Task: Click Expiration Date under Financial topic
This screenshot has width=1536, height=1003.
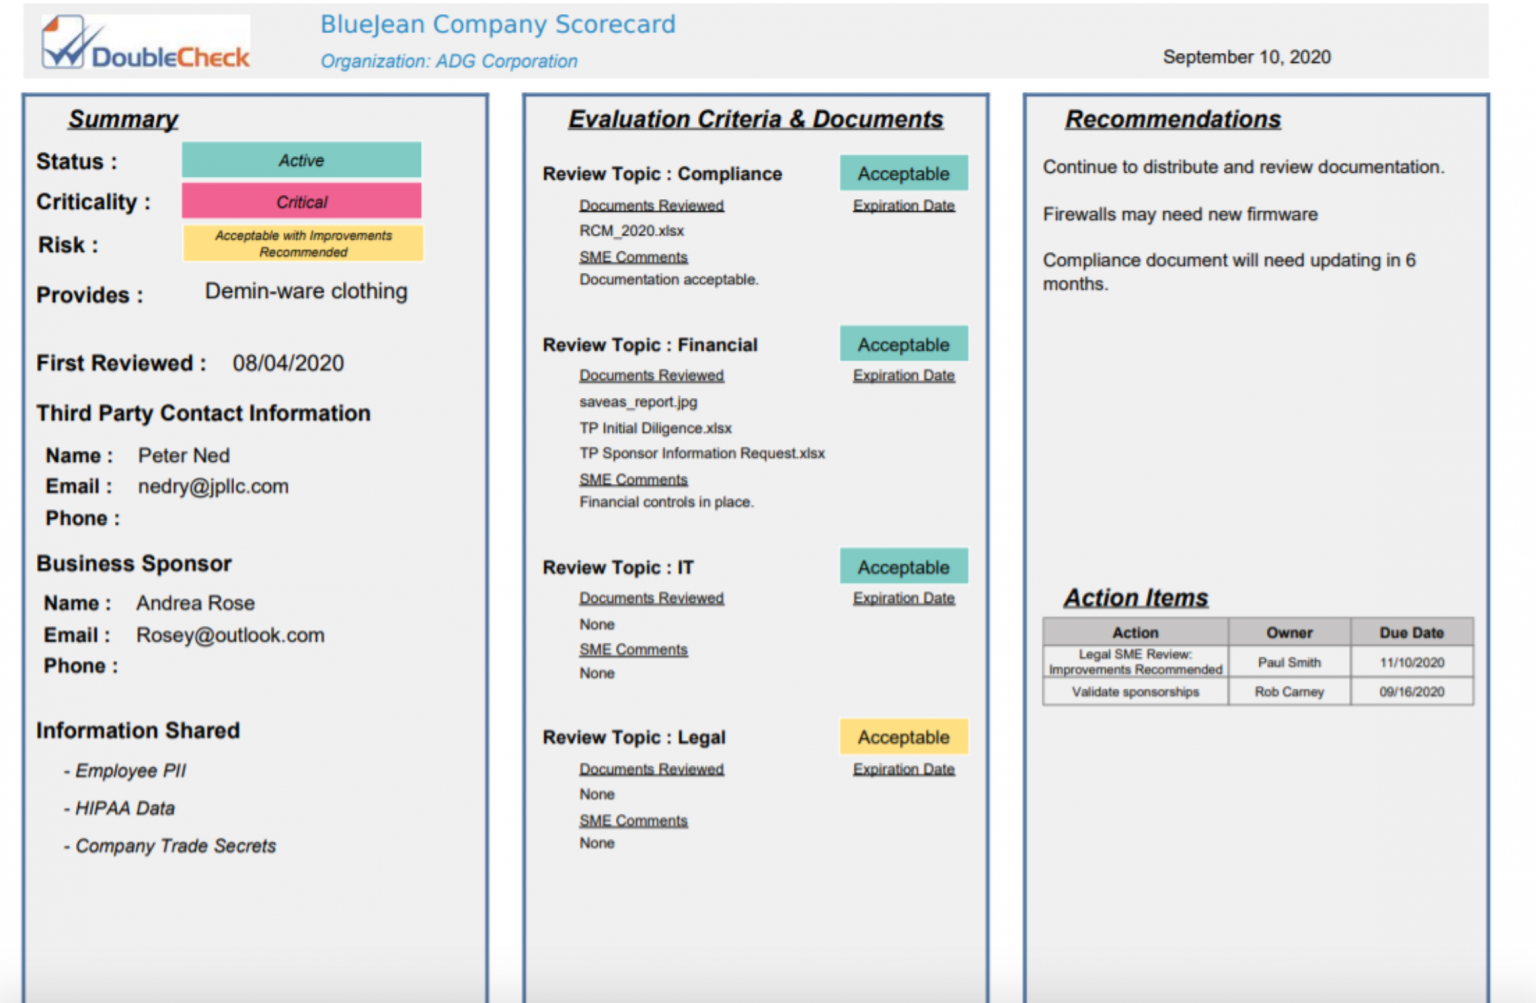Action: point(903,375)
